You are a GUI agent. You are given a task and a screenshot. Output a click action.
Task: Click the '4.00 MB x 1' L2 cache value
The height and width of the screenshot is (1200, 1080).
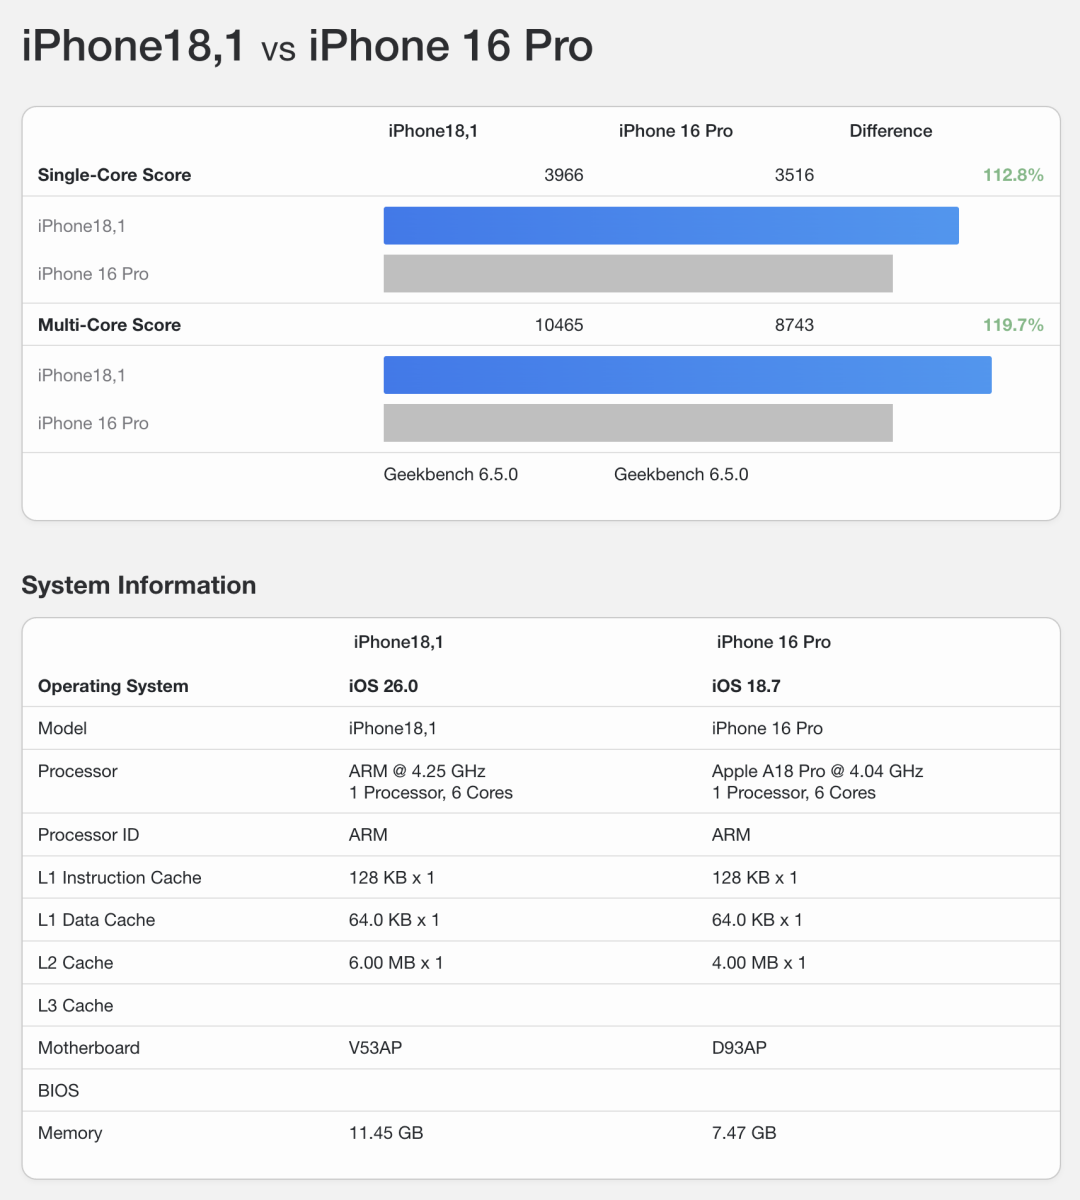coord(759,963)
